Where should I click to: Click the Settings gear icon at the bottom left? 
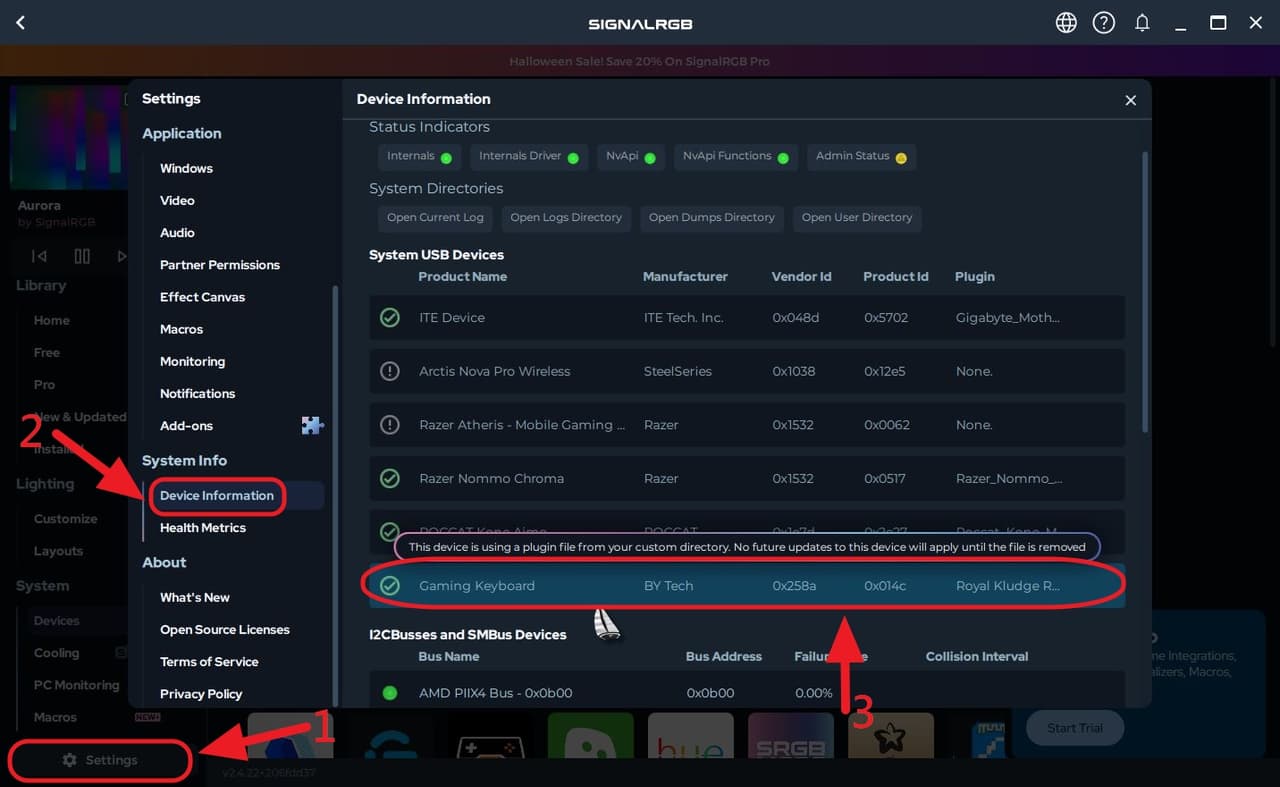click(69, 760)
